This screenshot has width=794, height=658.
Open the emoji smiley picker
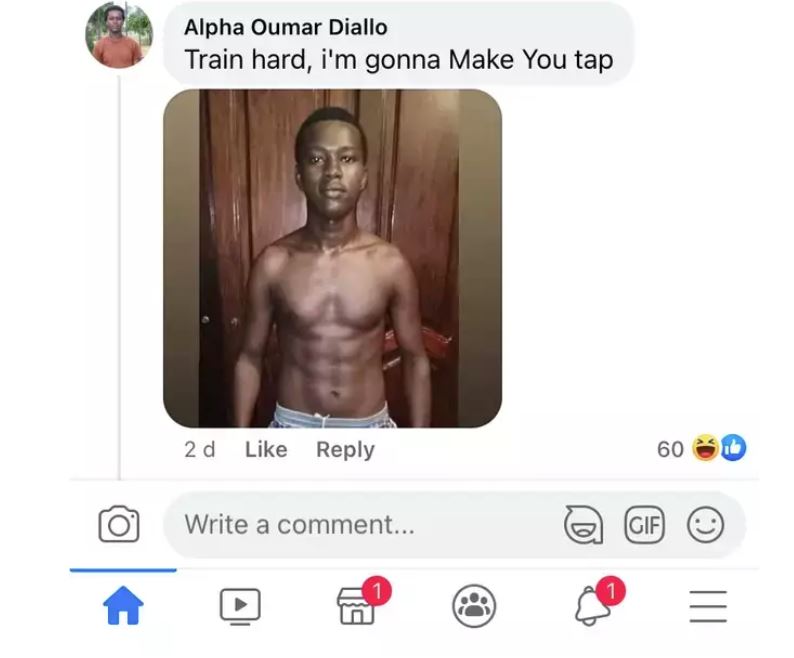705,525
